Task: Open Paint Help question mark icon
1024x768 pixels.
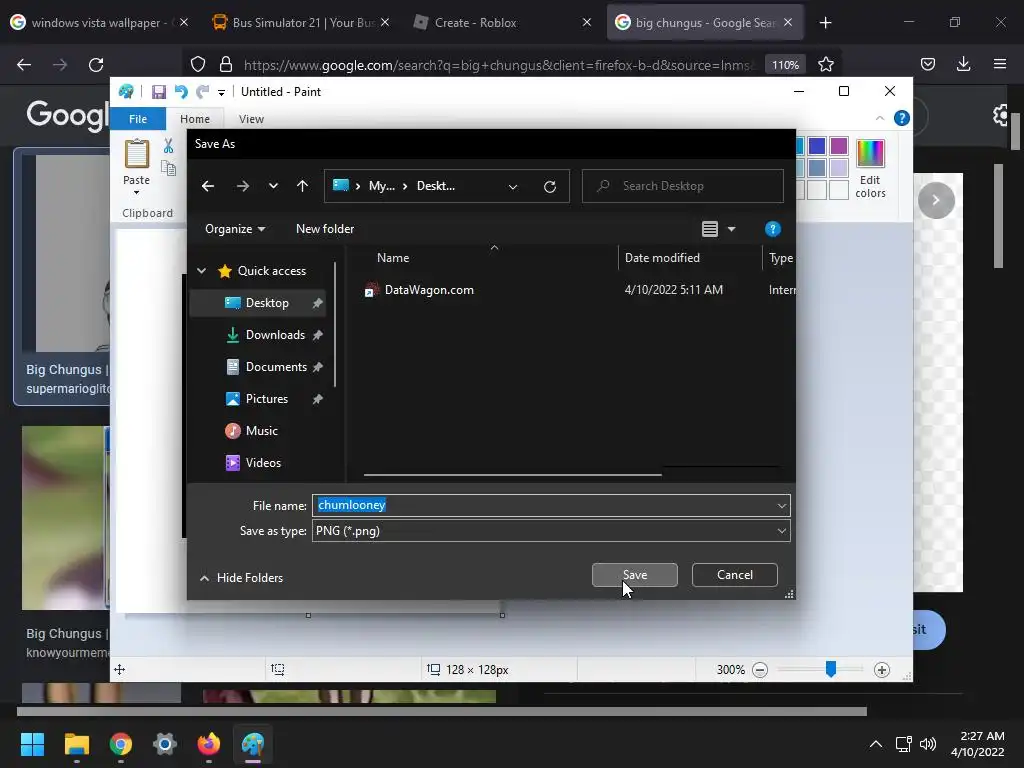Action: (902, 118)
